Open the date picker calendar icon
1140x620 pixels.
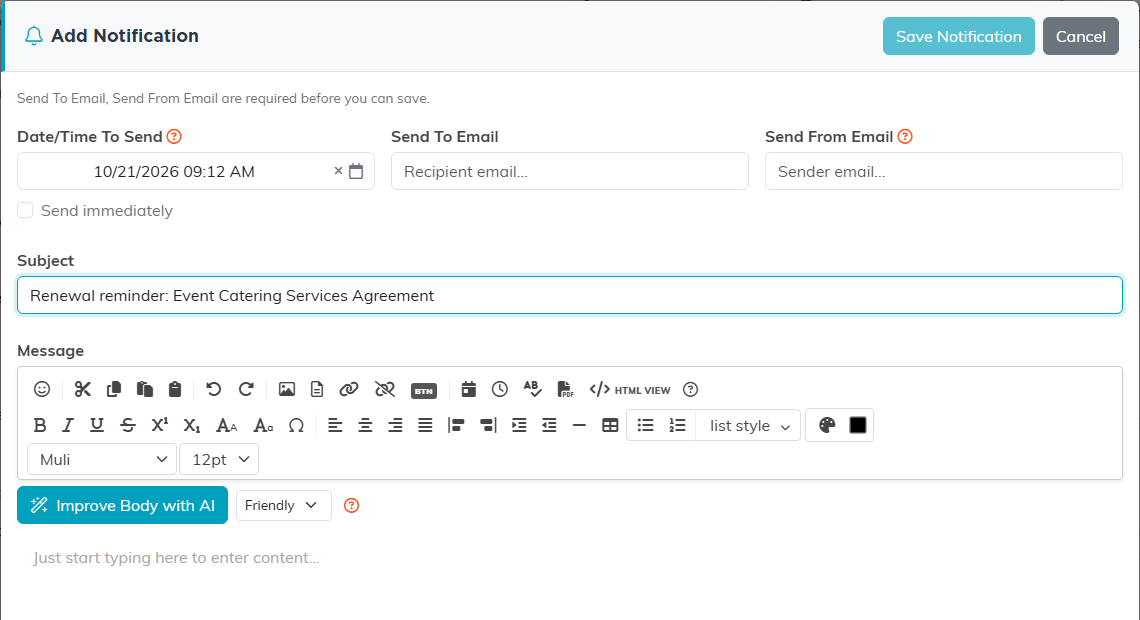(356, 171)
